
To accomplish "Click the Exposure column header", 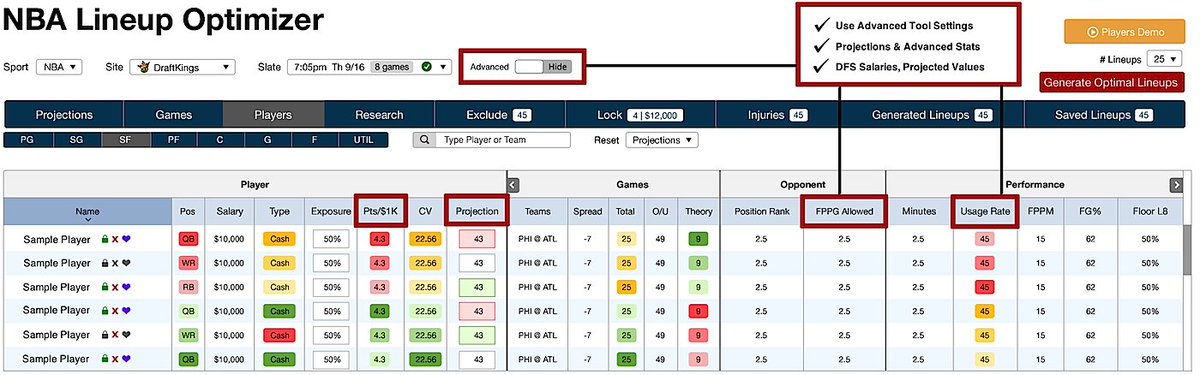I will pyautogui.click(x=330, y=211).
